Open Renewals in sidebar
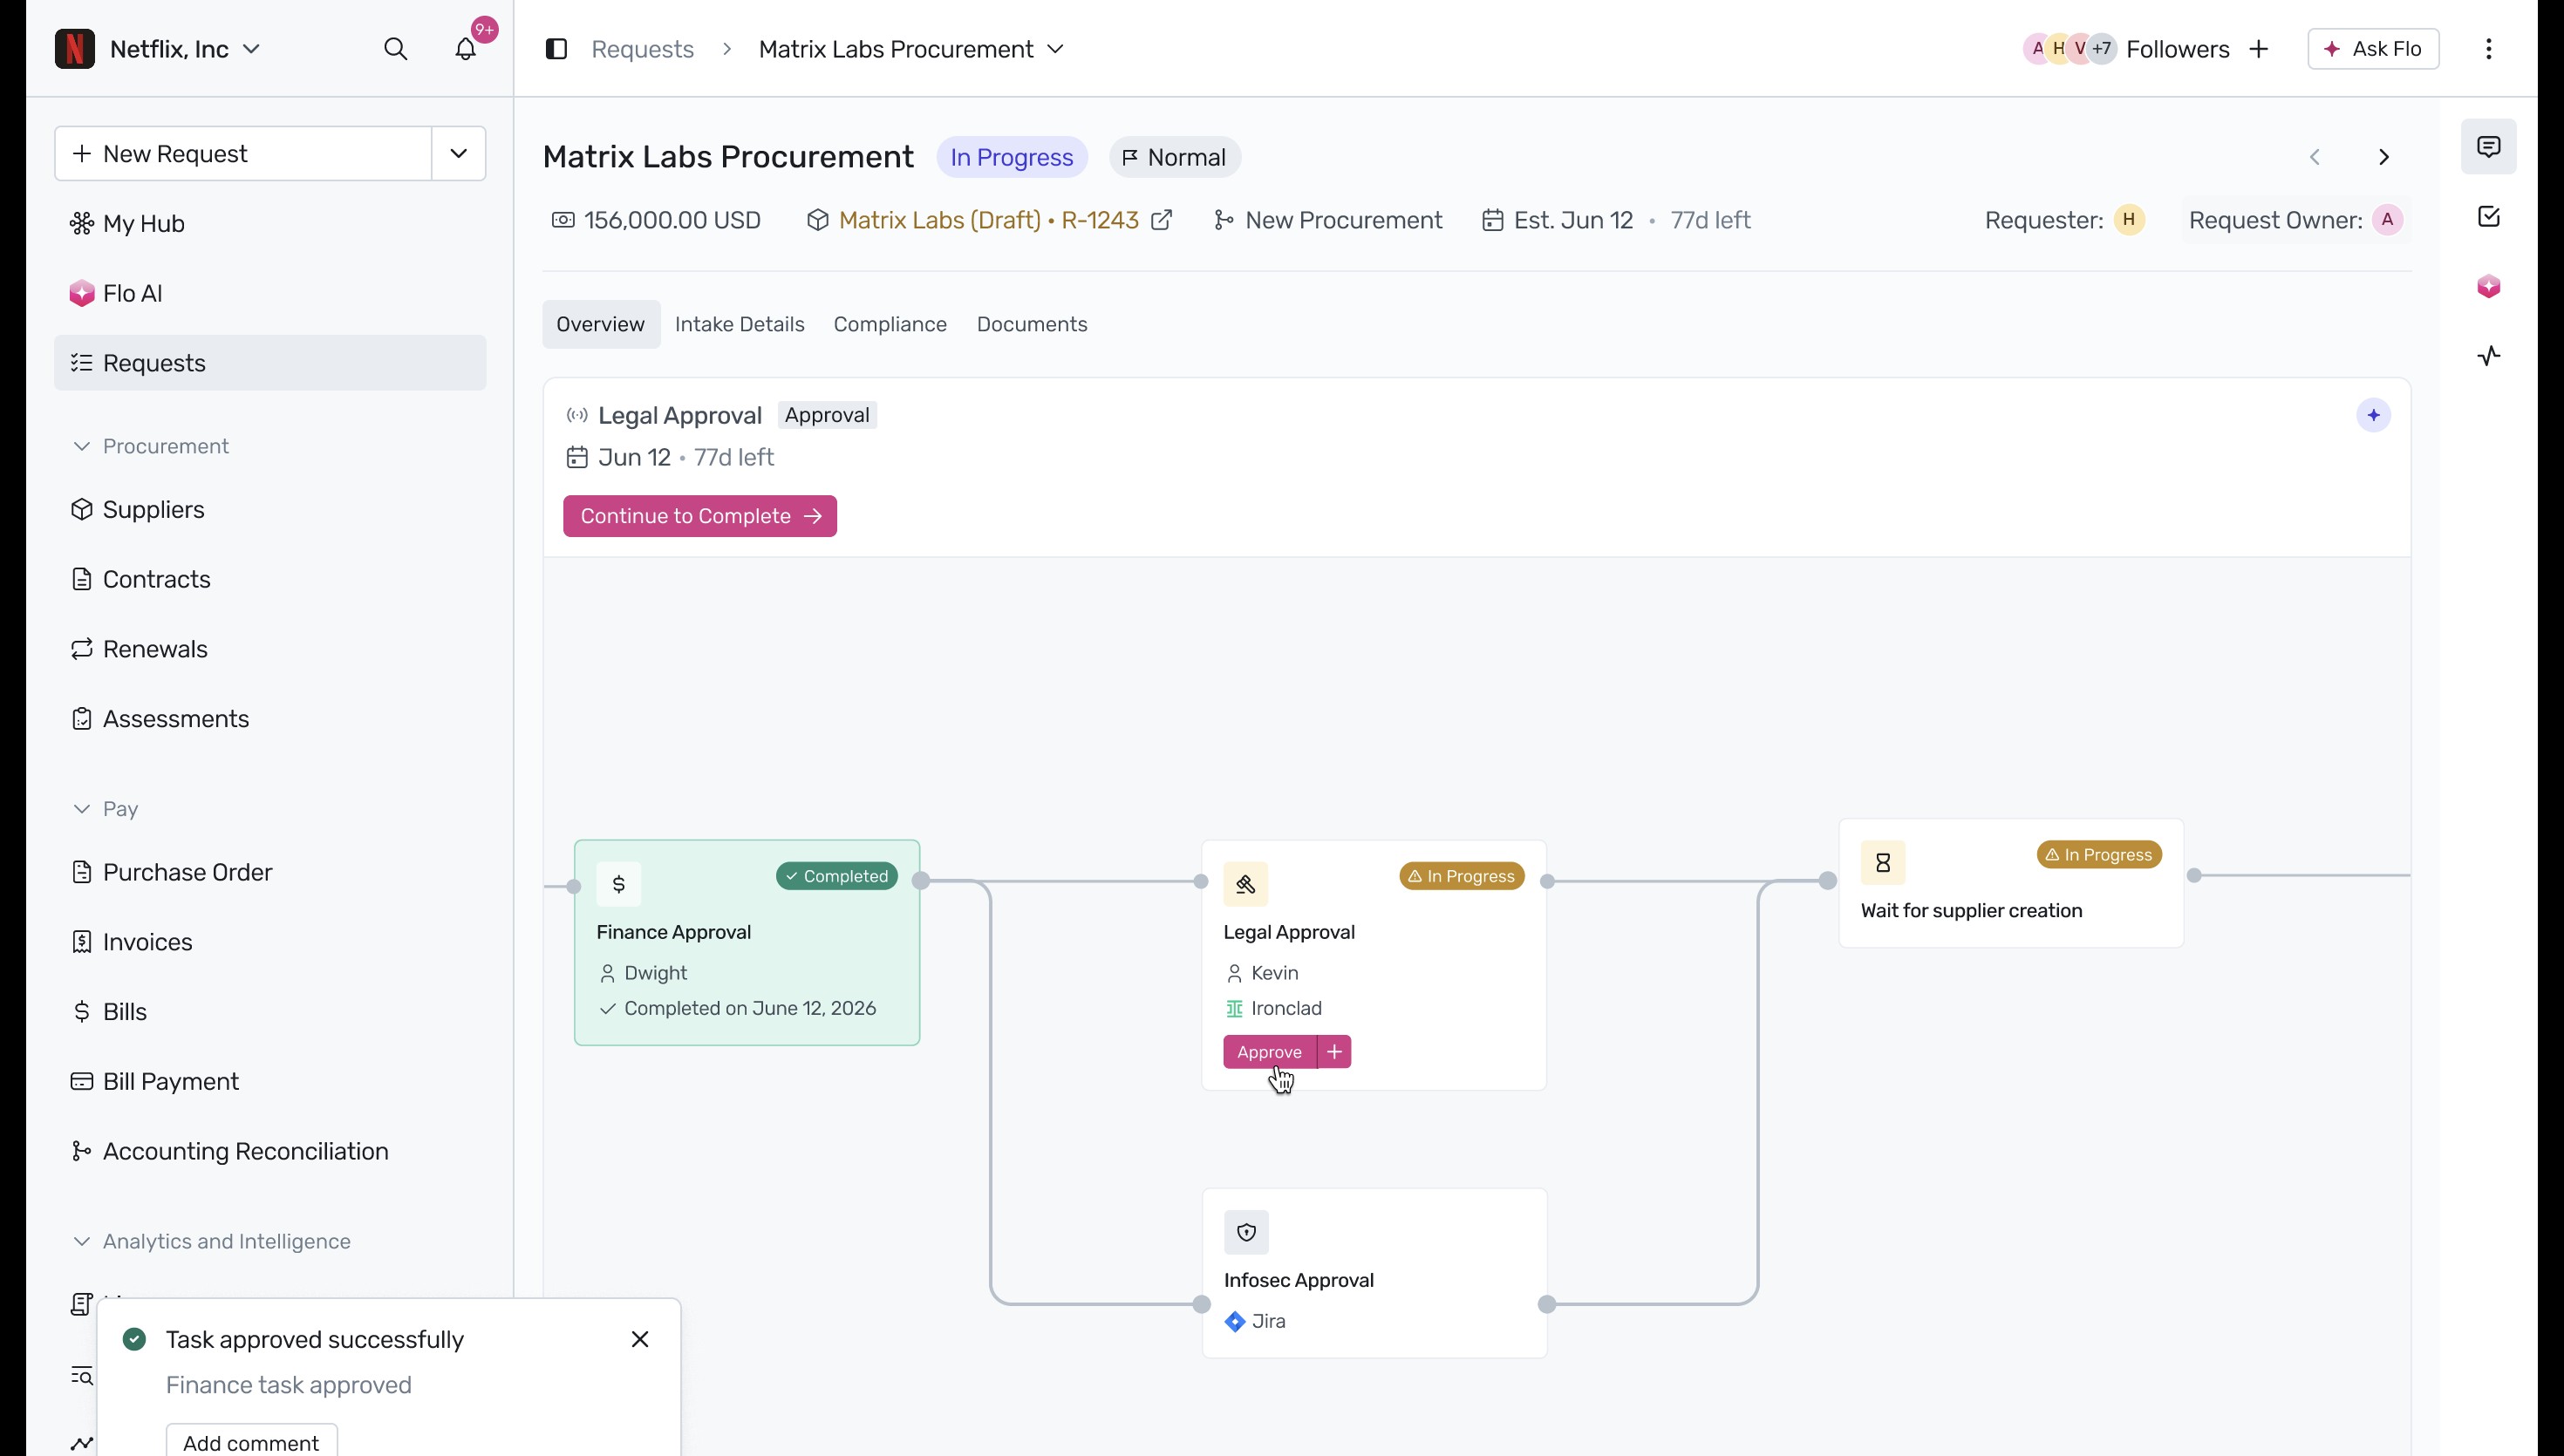2564x1456 pixels. coord(270,649)
